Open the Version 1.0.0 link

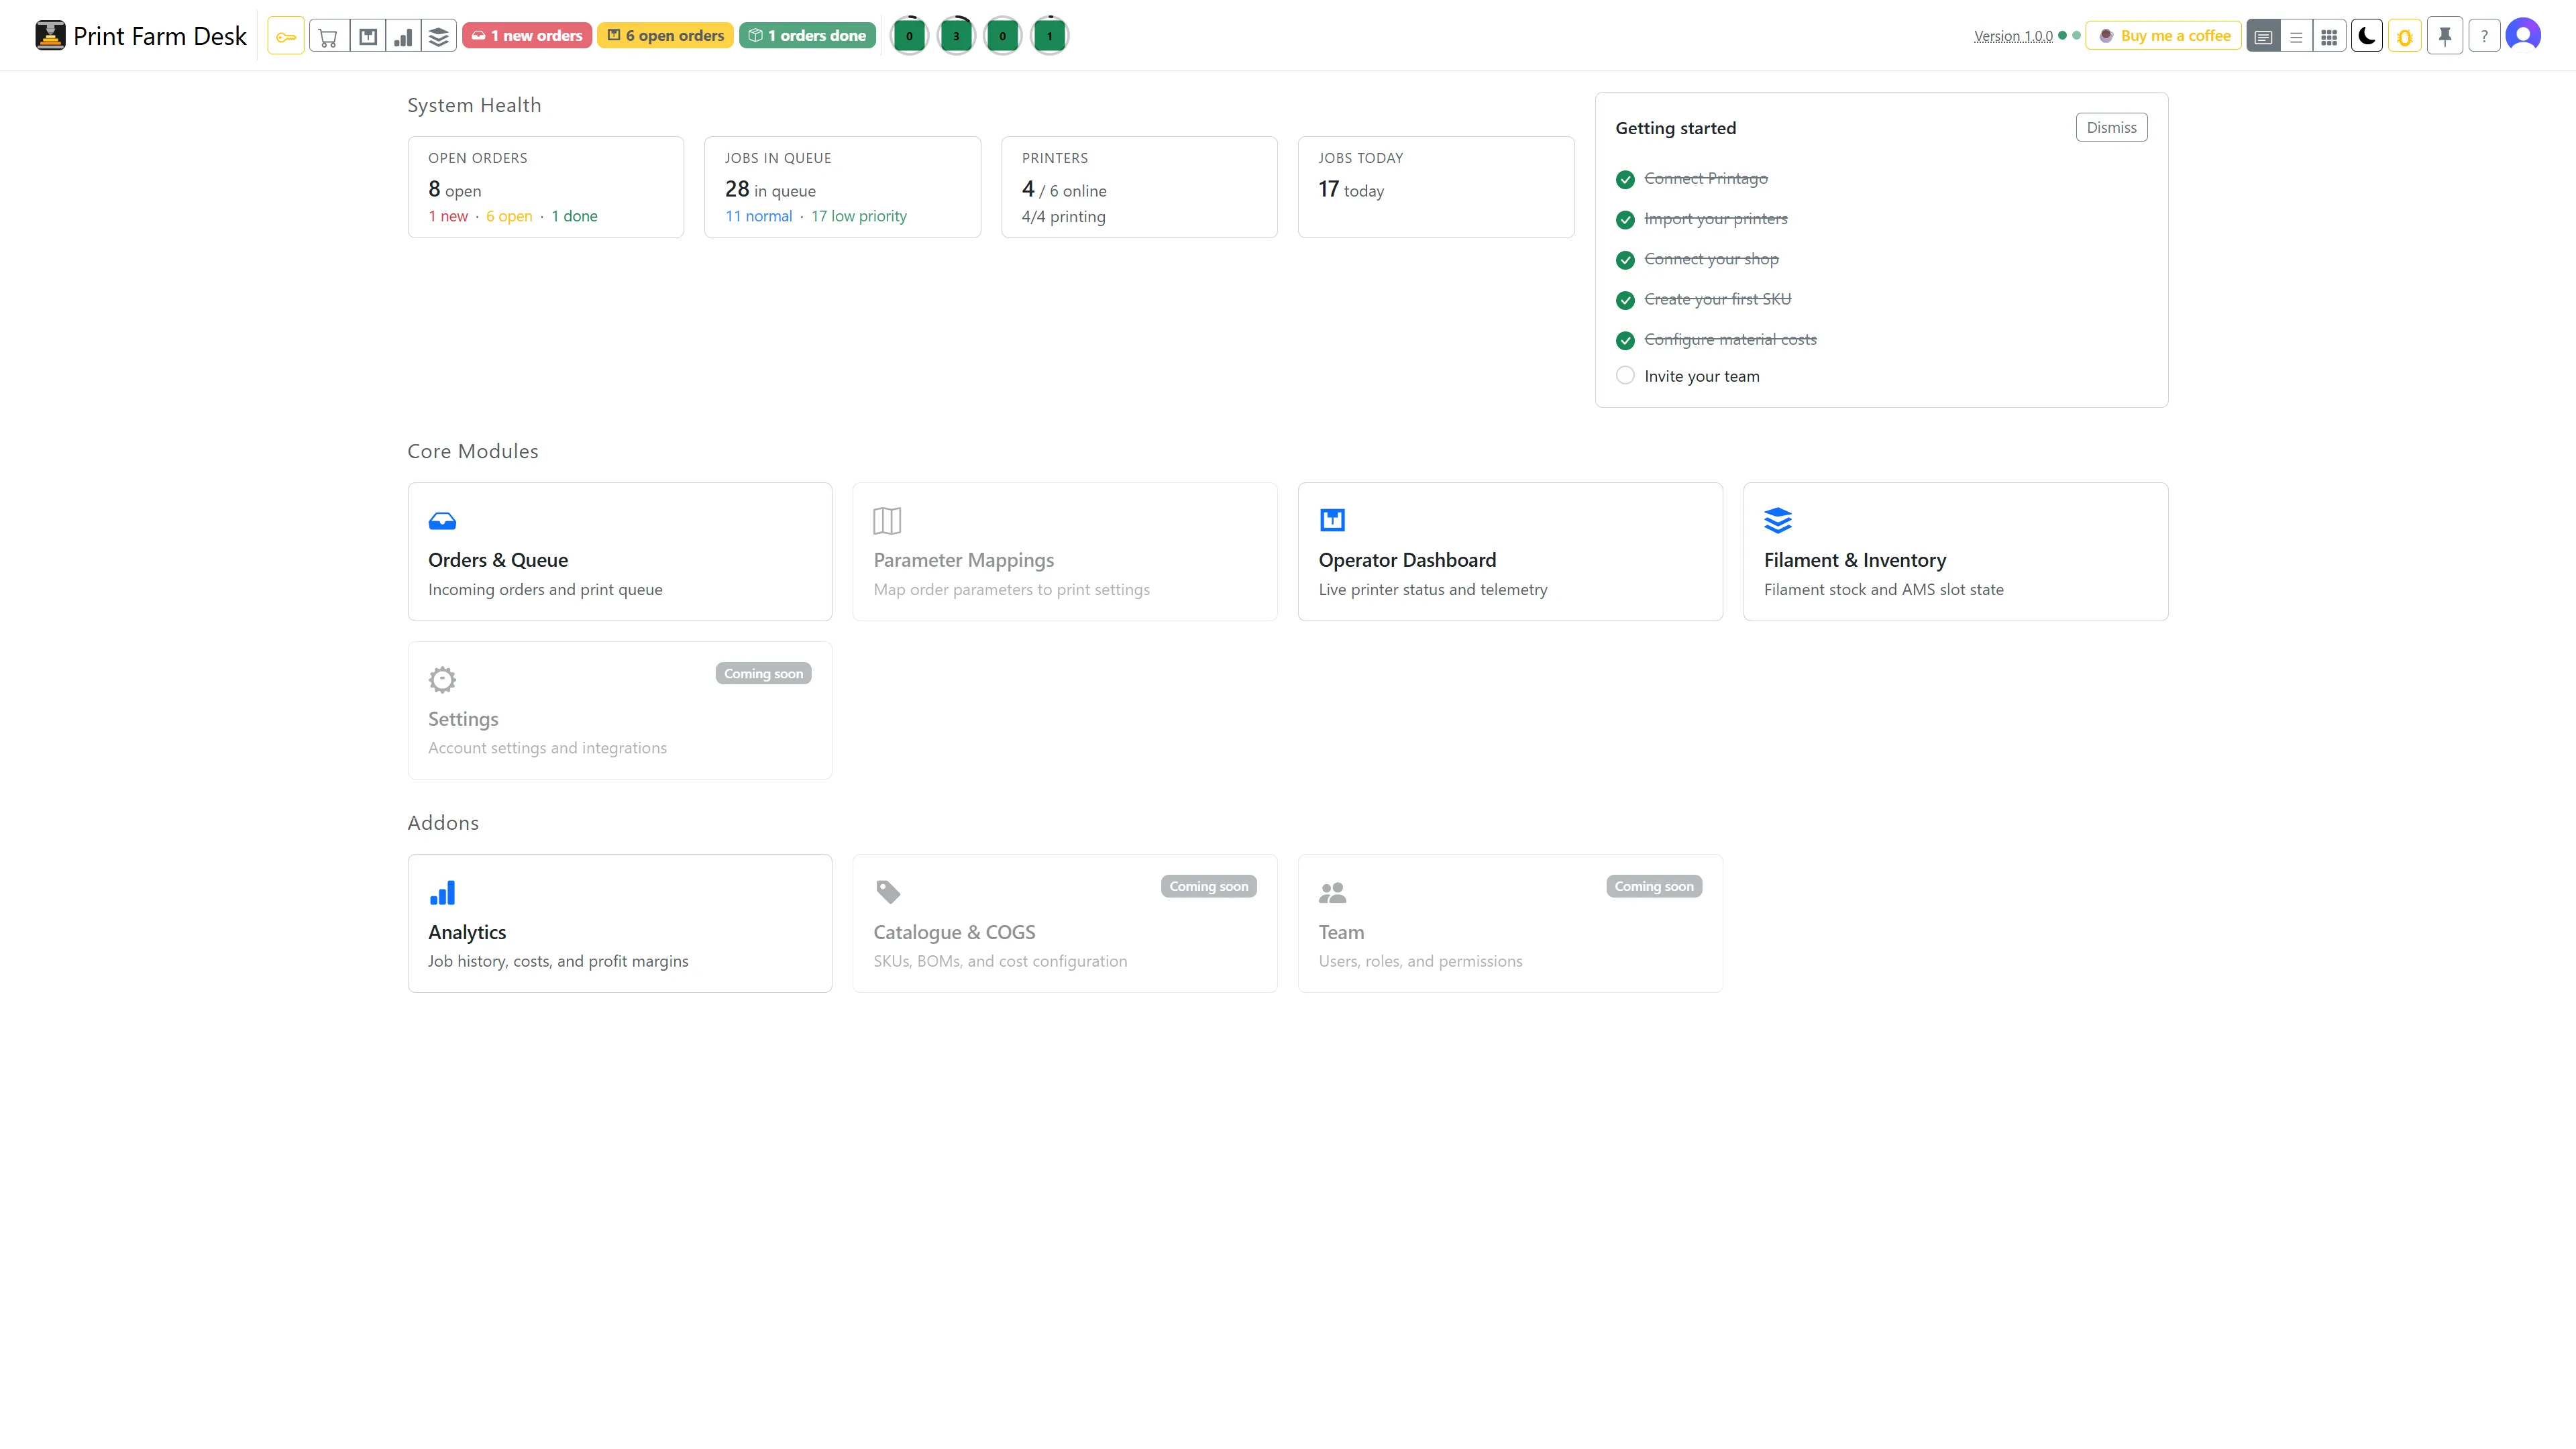coord(2013,36)
